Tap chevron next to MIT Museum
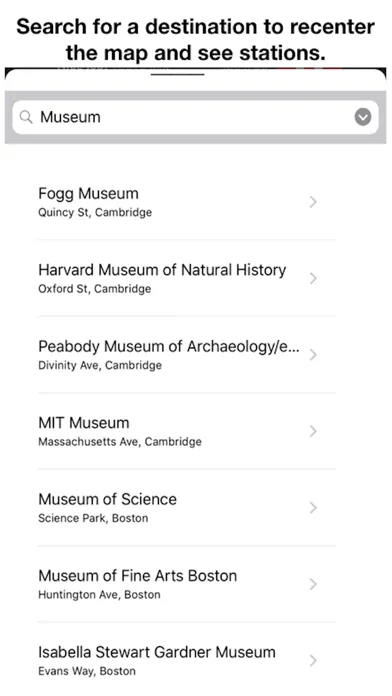Image resolution: width=392 pixels, height=696 pixels. pyautogui.click(x=313, y=431)
